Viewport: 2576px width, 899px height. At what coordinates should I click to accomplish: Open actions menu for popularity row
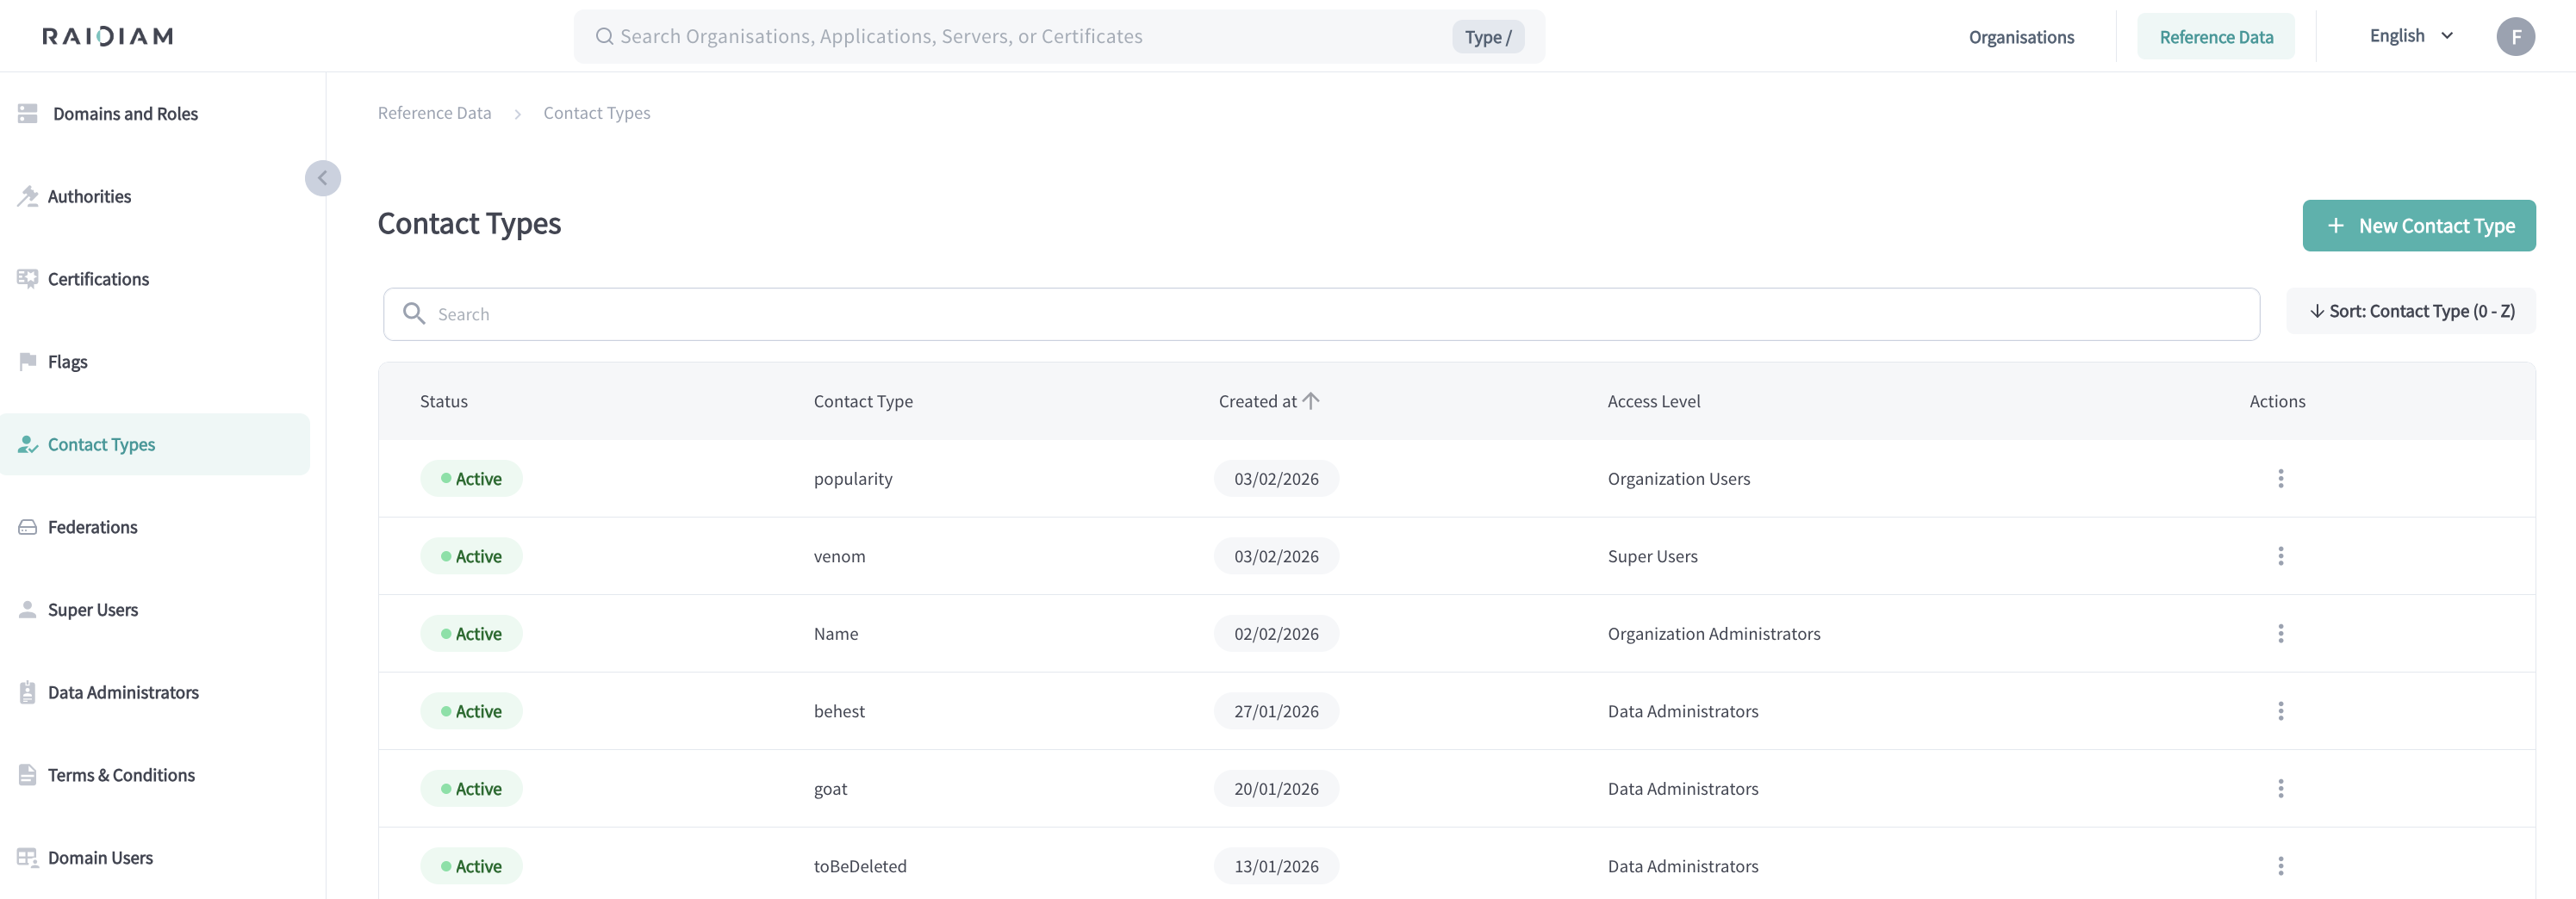click(2280, 479)
